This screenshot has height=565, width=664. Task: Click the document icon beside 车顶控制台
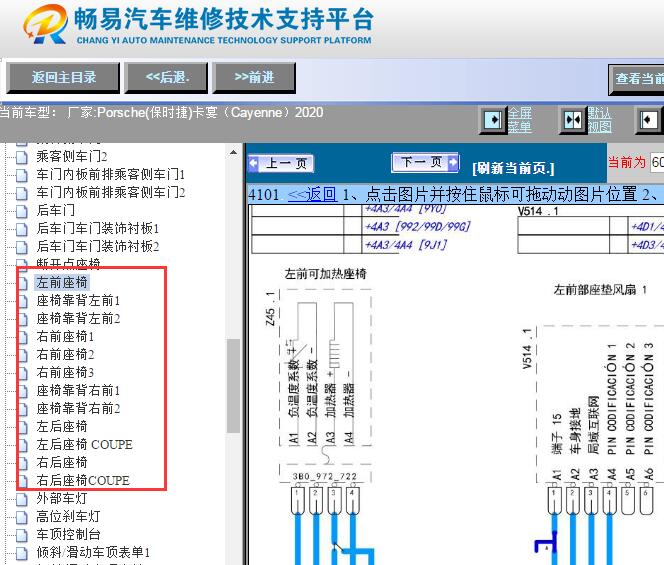click(22, 535)
